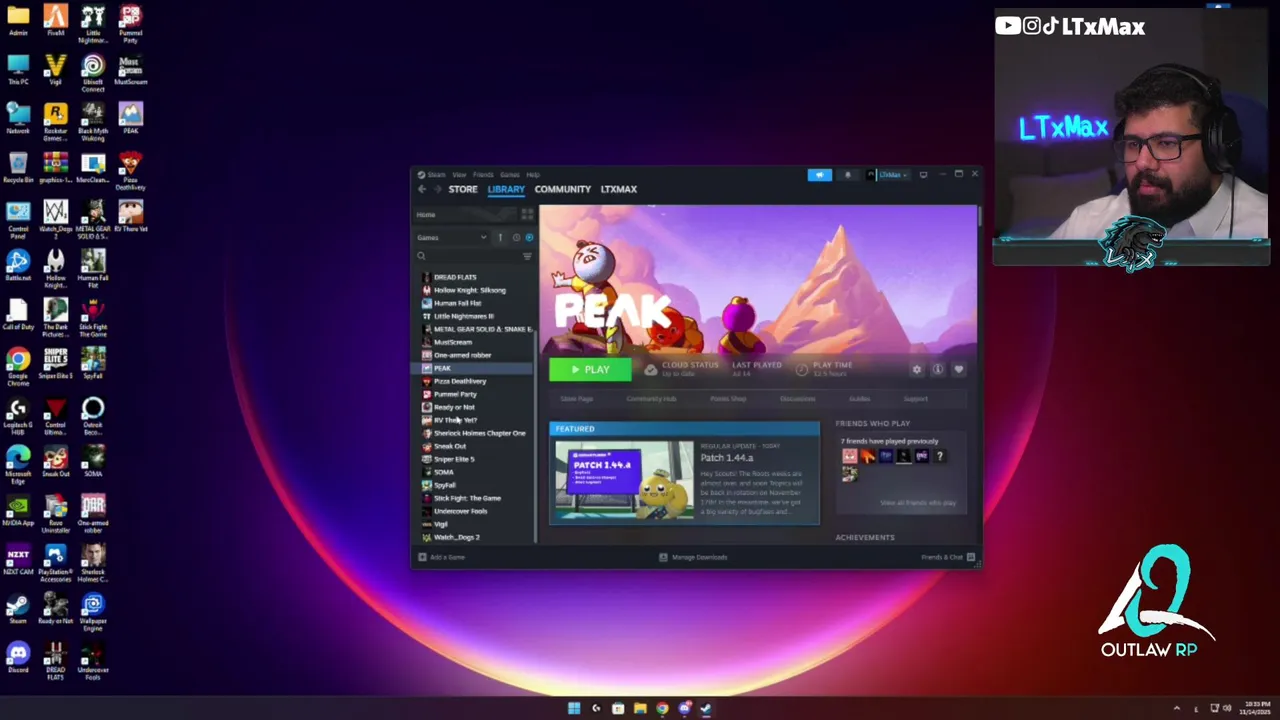
Task: Open the Patch 1.44.a news title
Action: pos(727,458)
